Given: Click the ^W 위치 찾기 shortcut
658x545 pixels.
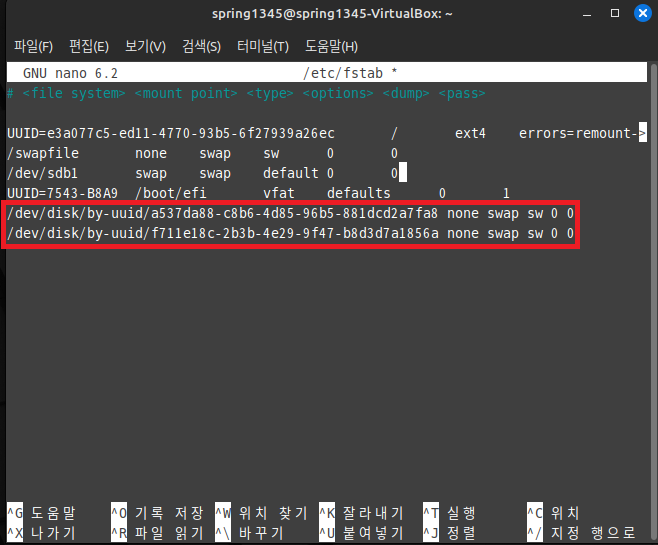Looking at the screenshot, I should click(261, 513).
